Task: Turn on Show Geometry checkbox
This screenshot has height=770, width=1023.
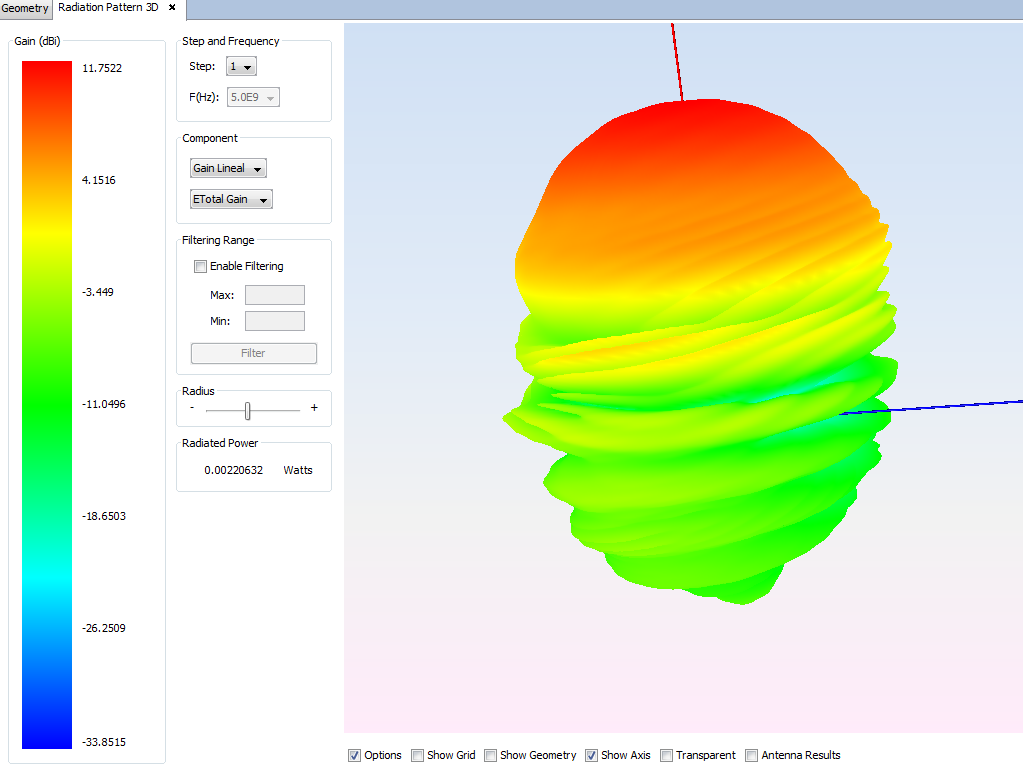Action: (x=490, y=755)
